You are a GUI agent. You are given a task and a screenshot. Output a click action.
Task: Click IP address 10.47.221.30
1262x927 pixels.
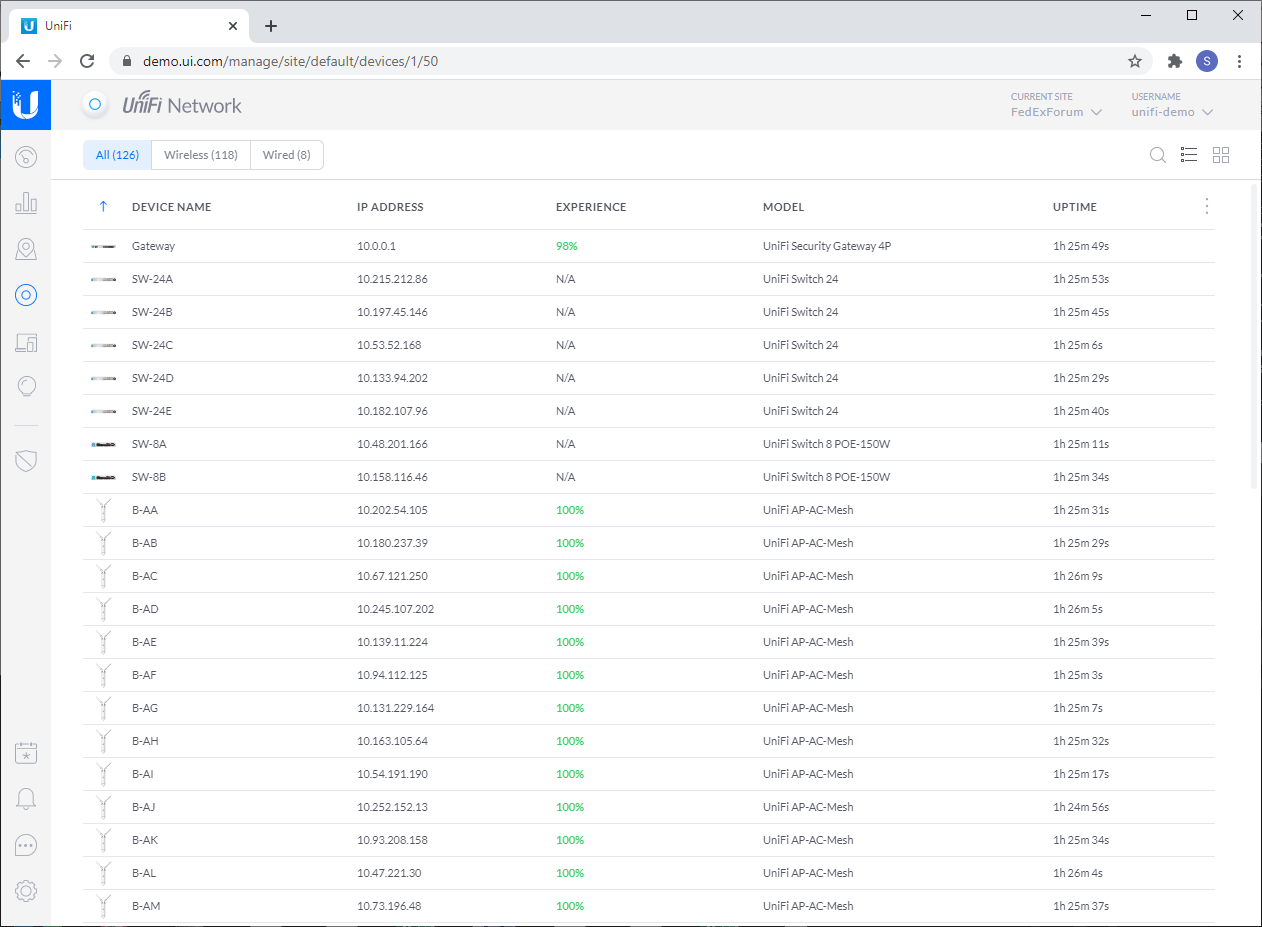click(389, 873)
